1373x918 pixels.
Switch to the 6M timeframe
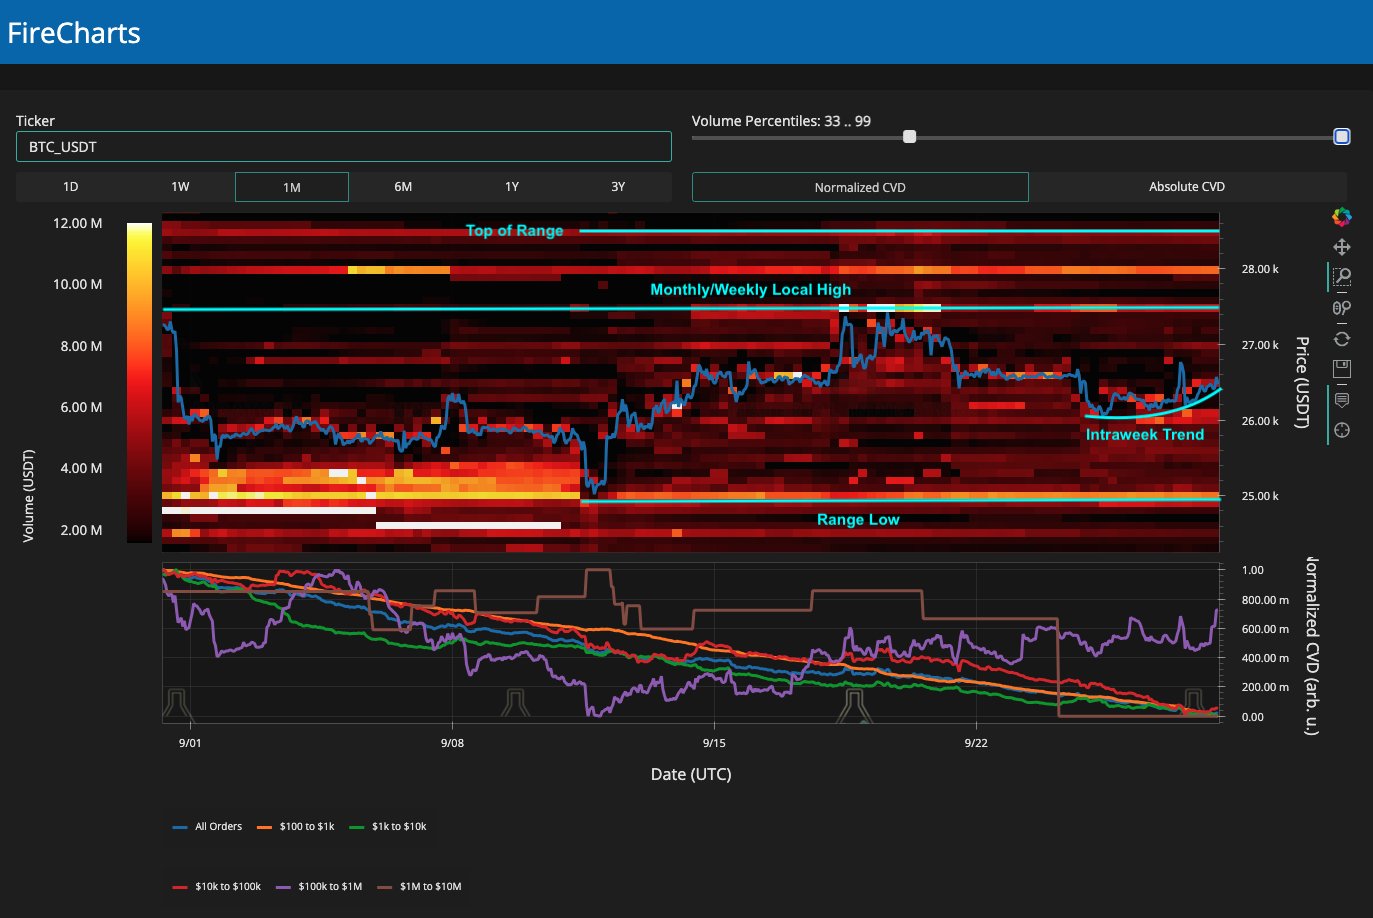click(403, 187)
